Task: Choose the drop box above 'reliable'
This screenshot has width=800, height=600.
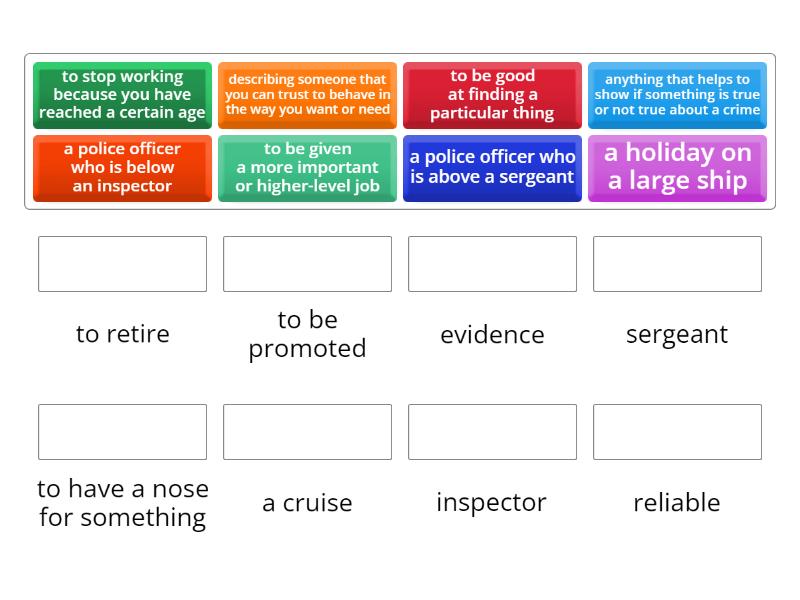Action: coord(677,432)
